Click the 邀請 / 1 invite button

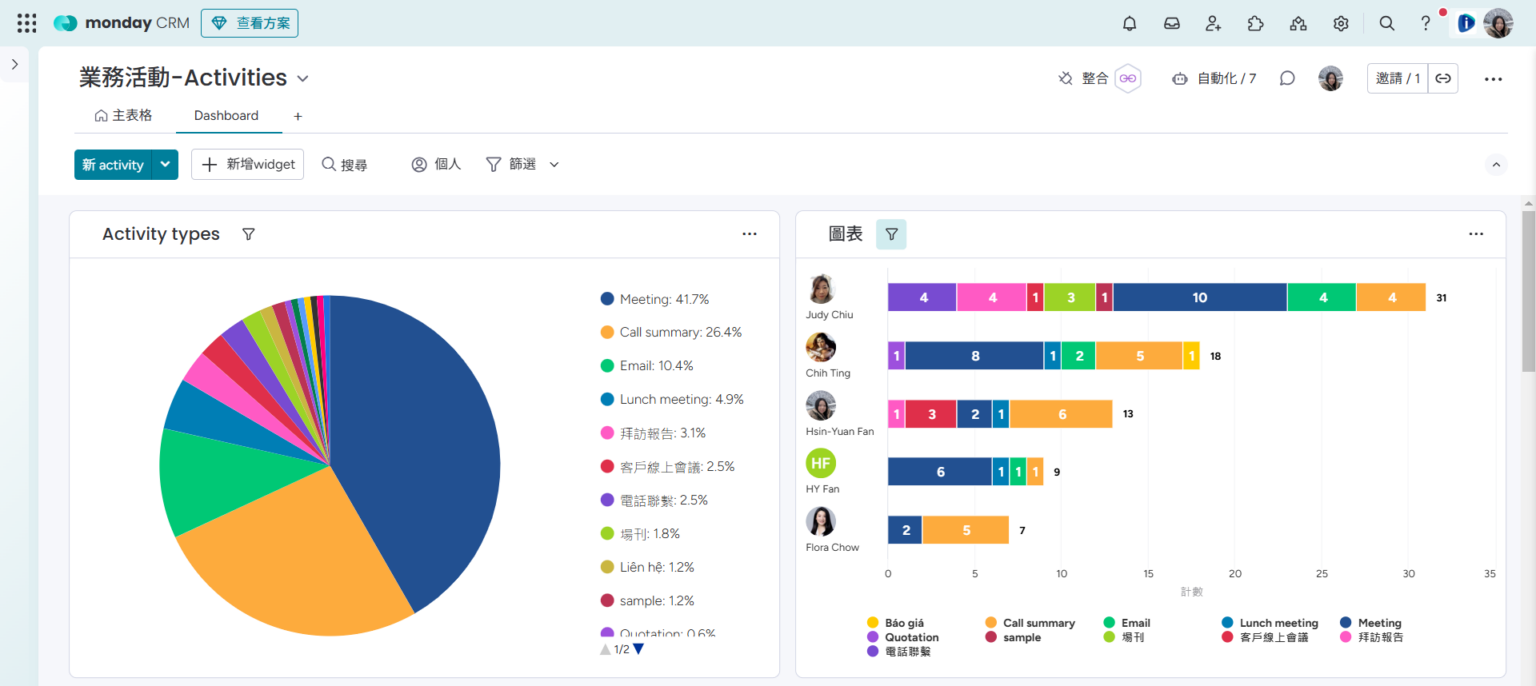point(1398,78)
